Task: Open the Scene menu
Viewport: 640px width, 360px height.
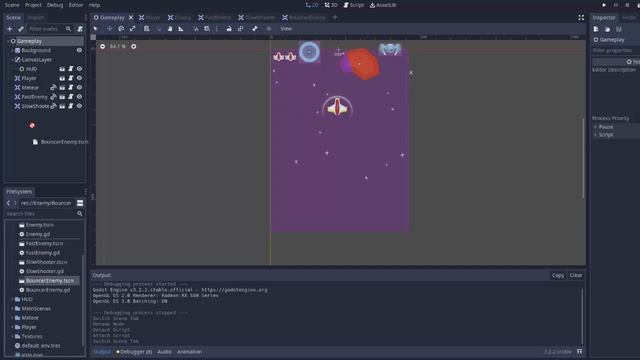Action: pyautogui.click(x=12, y=5)
